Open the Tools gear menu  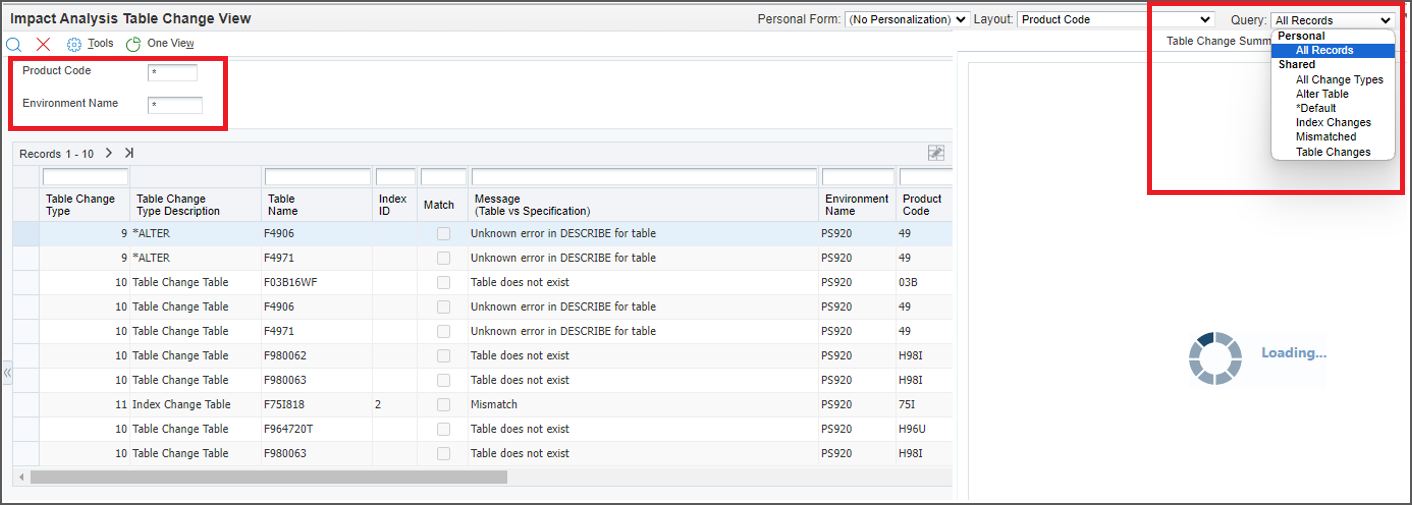tap(90, 44)
